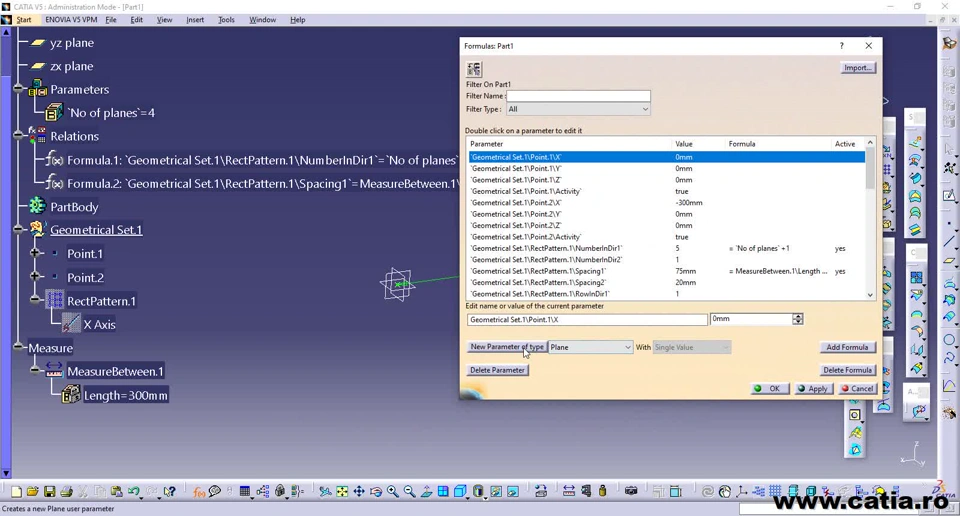
Task: Click the What's This help icon
Action: click(x=170, y=492)
